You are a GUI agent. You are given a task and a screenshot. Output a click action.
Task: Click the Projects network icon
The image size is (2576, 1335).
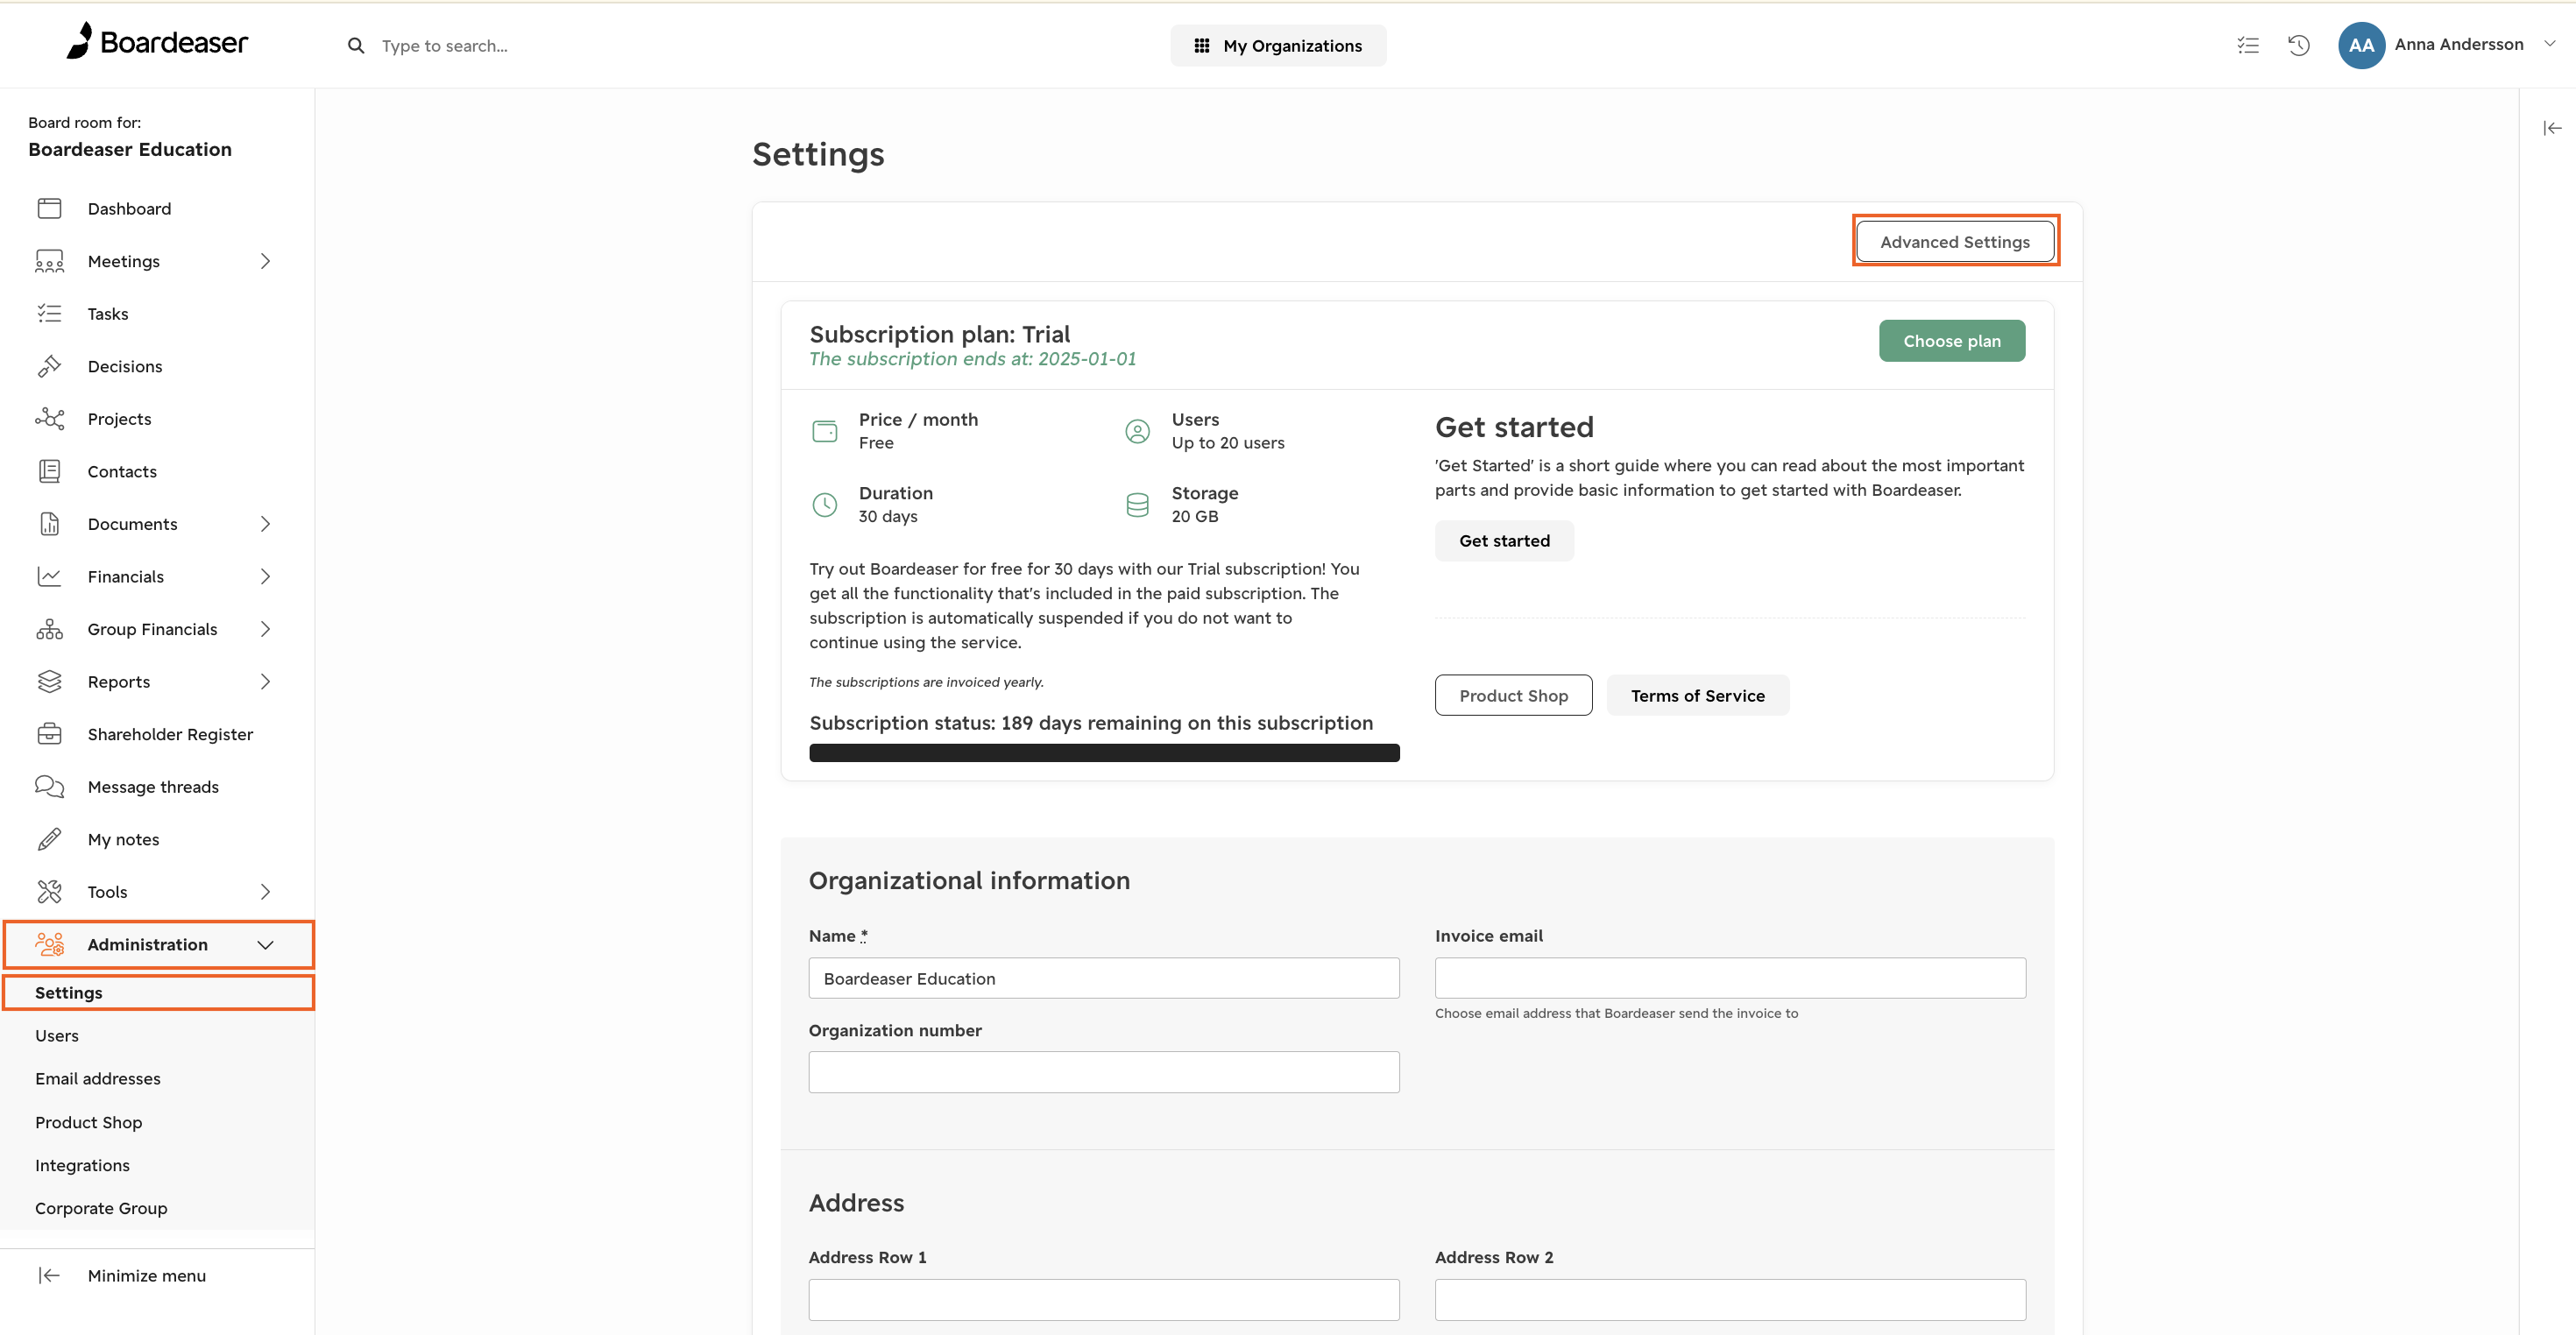pos(49,419)
